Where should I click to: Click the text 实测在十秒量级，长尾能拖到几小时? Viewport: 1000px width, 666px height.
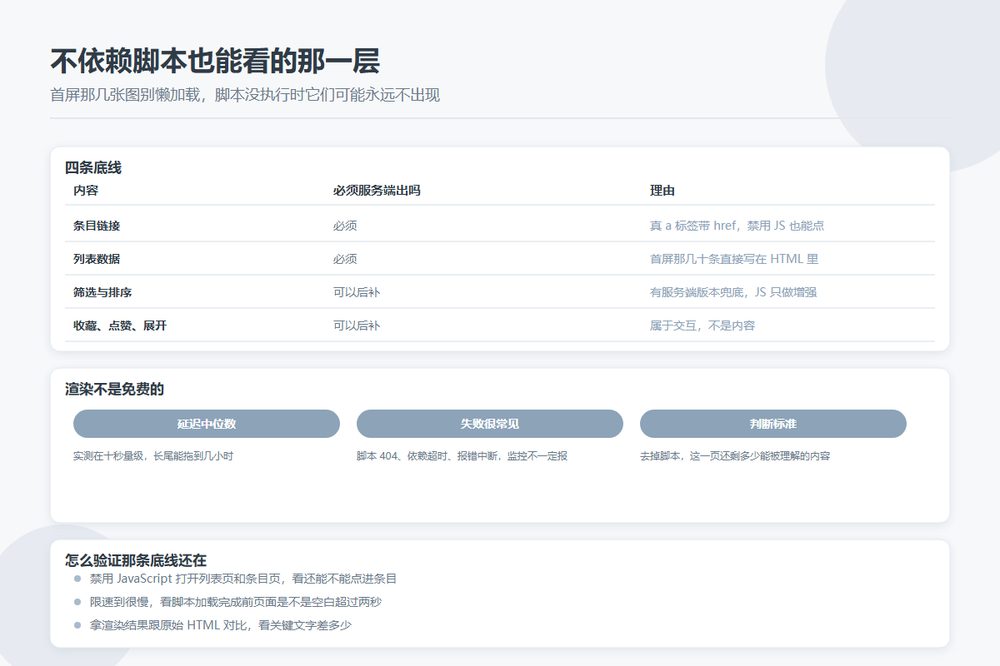[x=153, y=456]
